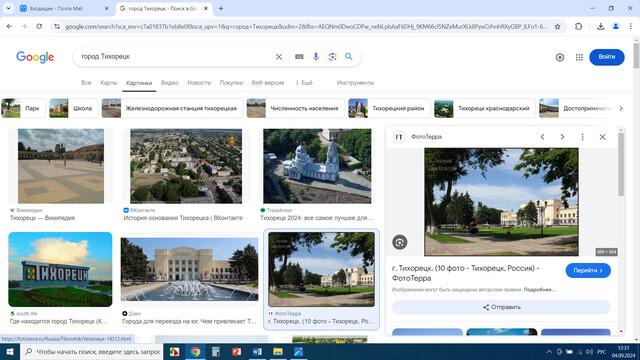The image size is (640, 360).
Task: Open PowerPoint from the taskbar
Action: coord(236,351)
